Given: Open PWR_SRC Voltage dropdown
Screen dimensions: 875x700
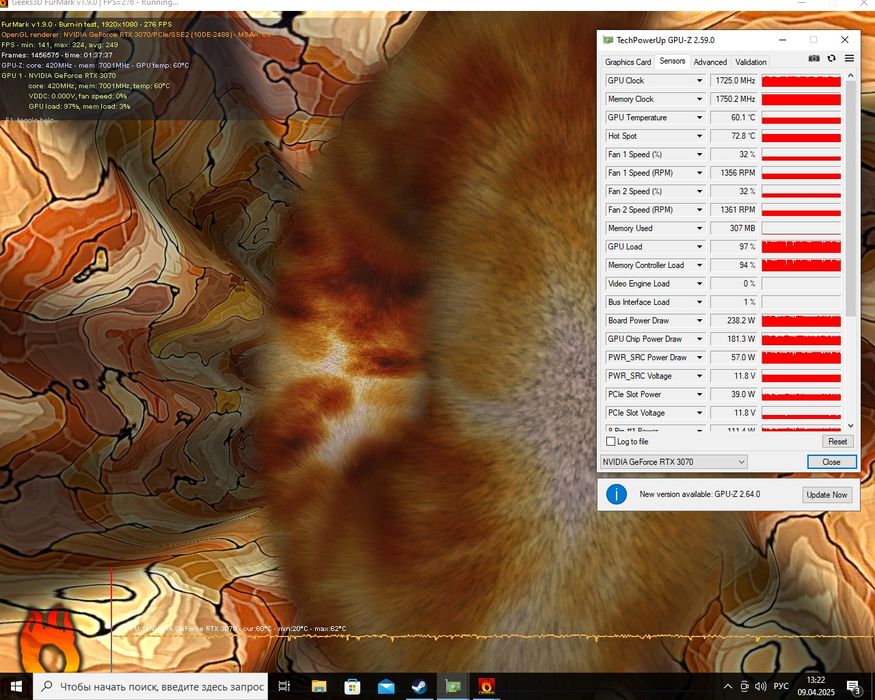Looking at the screenshot, I should coord(699,376).
